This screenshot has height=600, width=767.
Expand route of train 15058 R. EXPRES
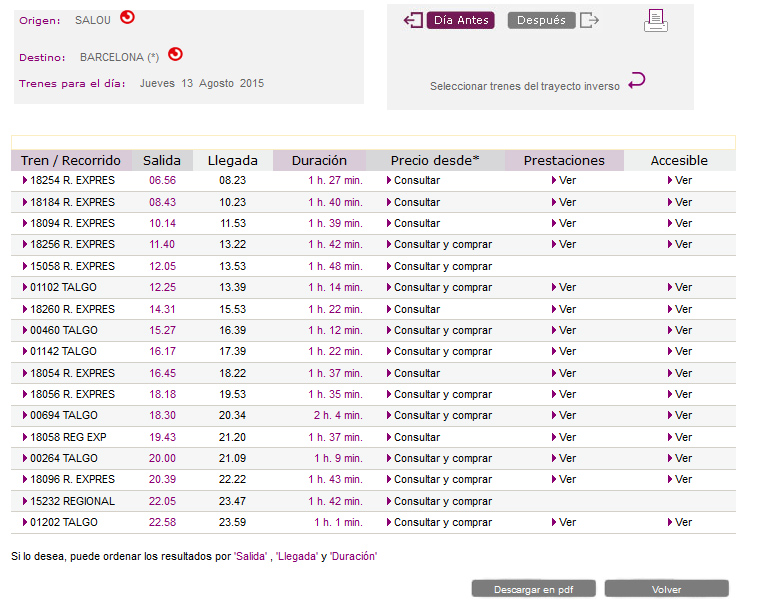point(69,267)
